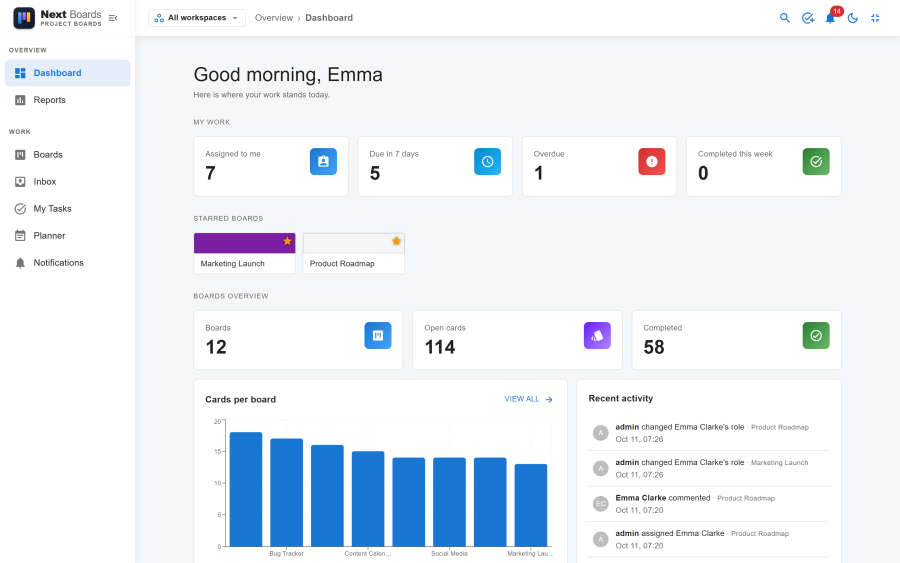900x563 pixels.
Task: Click the Boards count 12
Action: [216, 347]
